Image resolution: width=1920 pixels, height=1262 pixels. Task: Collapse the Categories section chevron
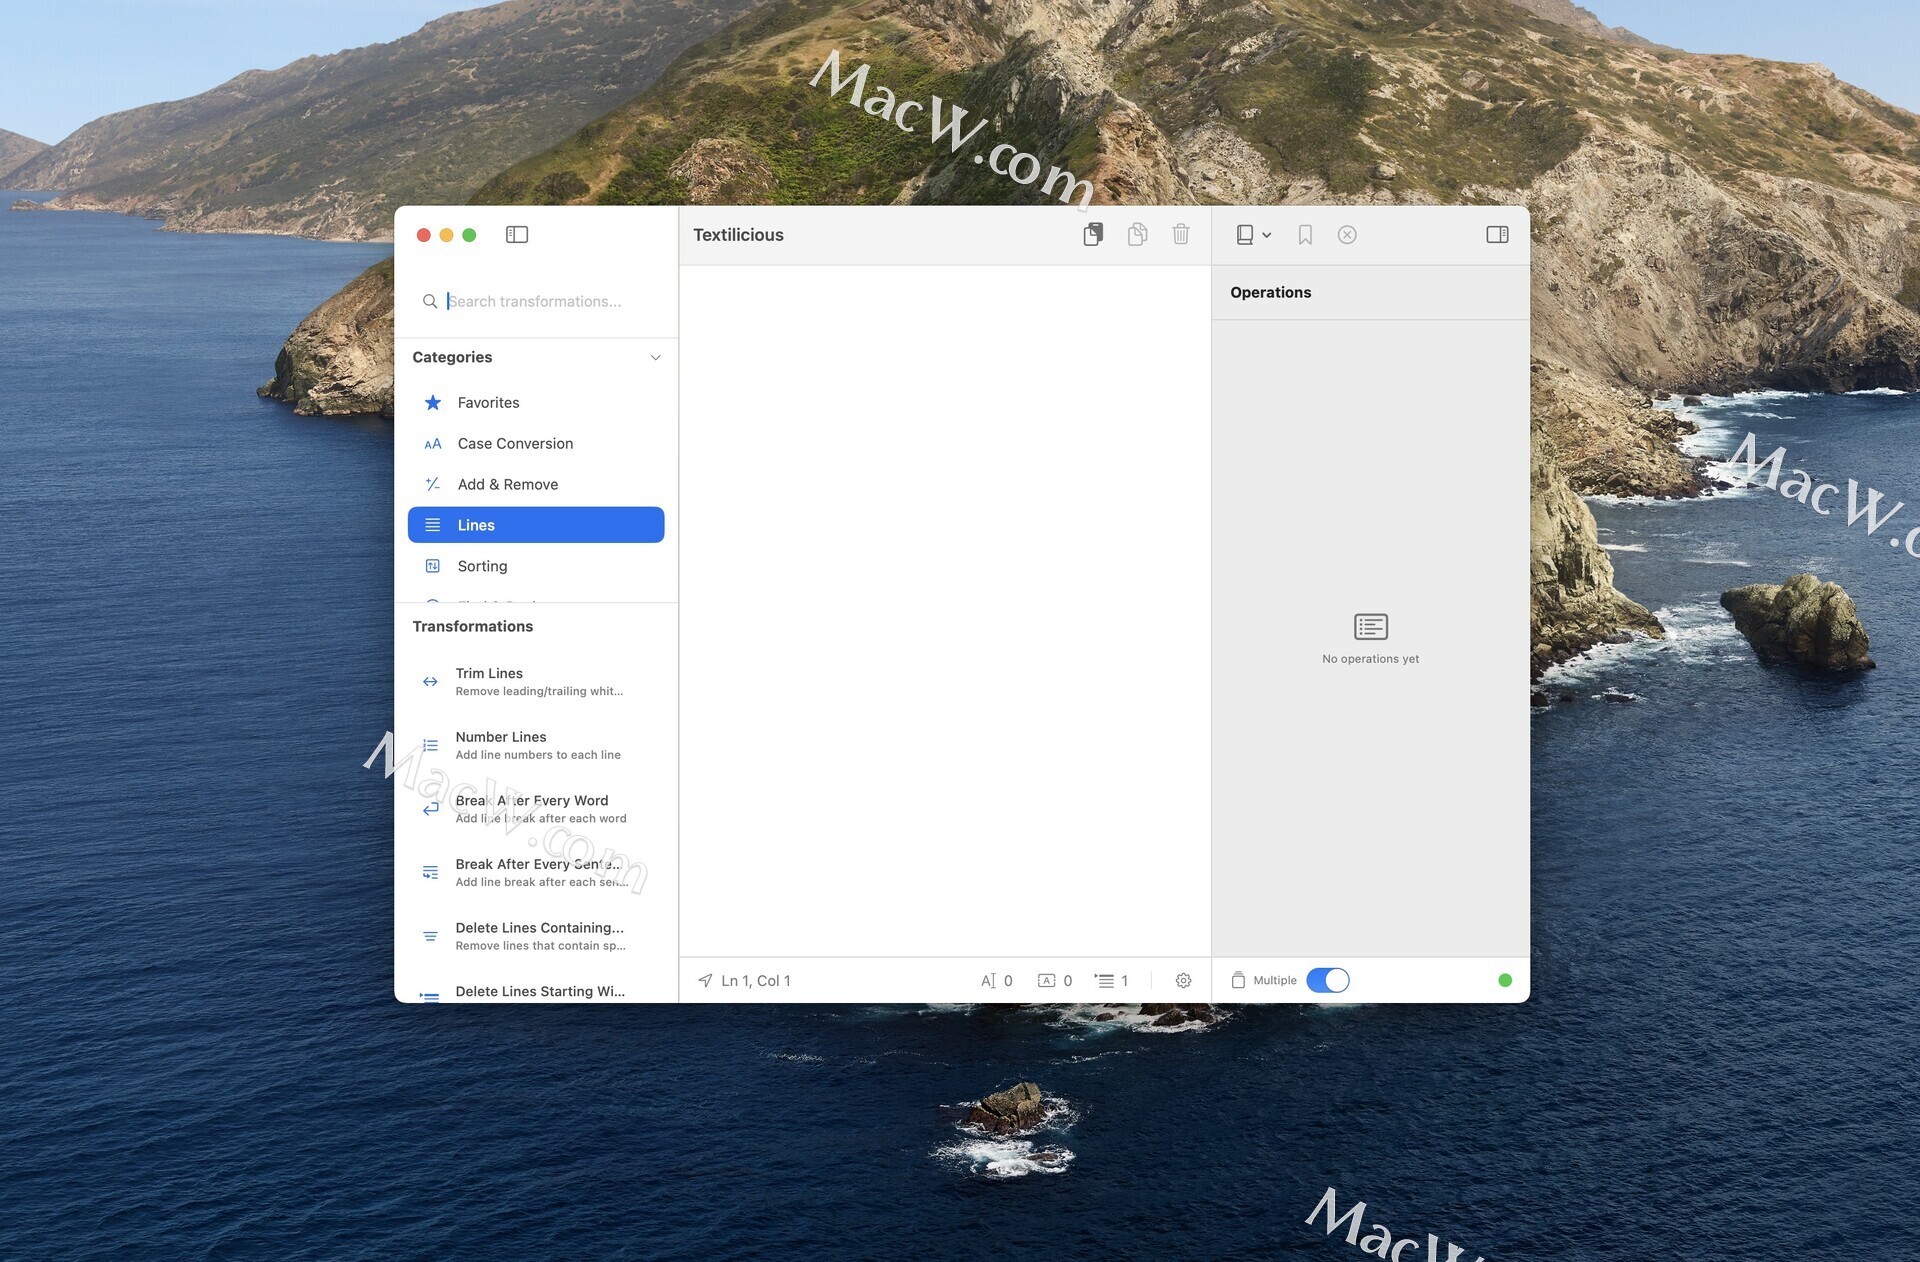(655, 358)
